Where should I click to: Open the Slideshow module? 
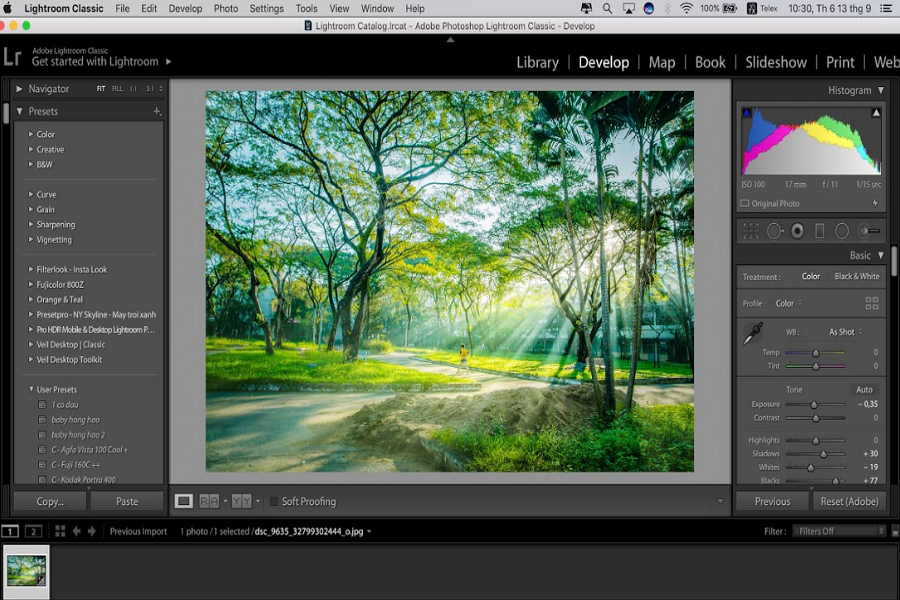pyautogui.click(x=776, y=62)
